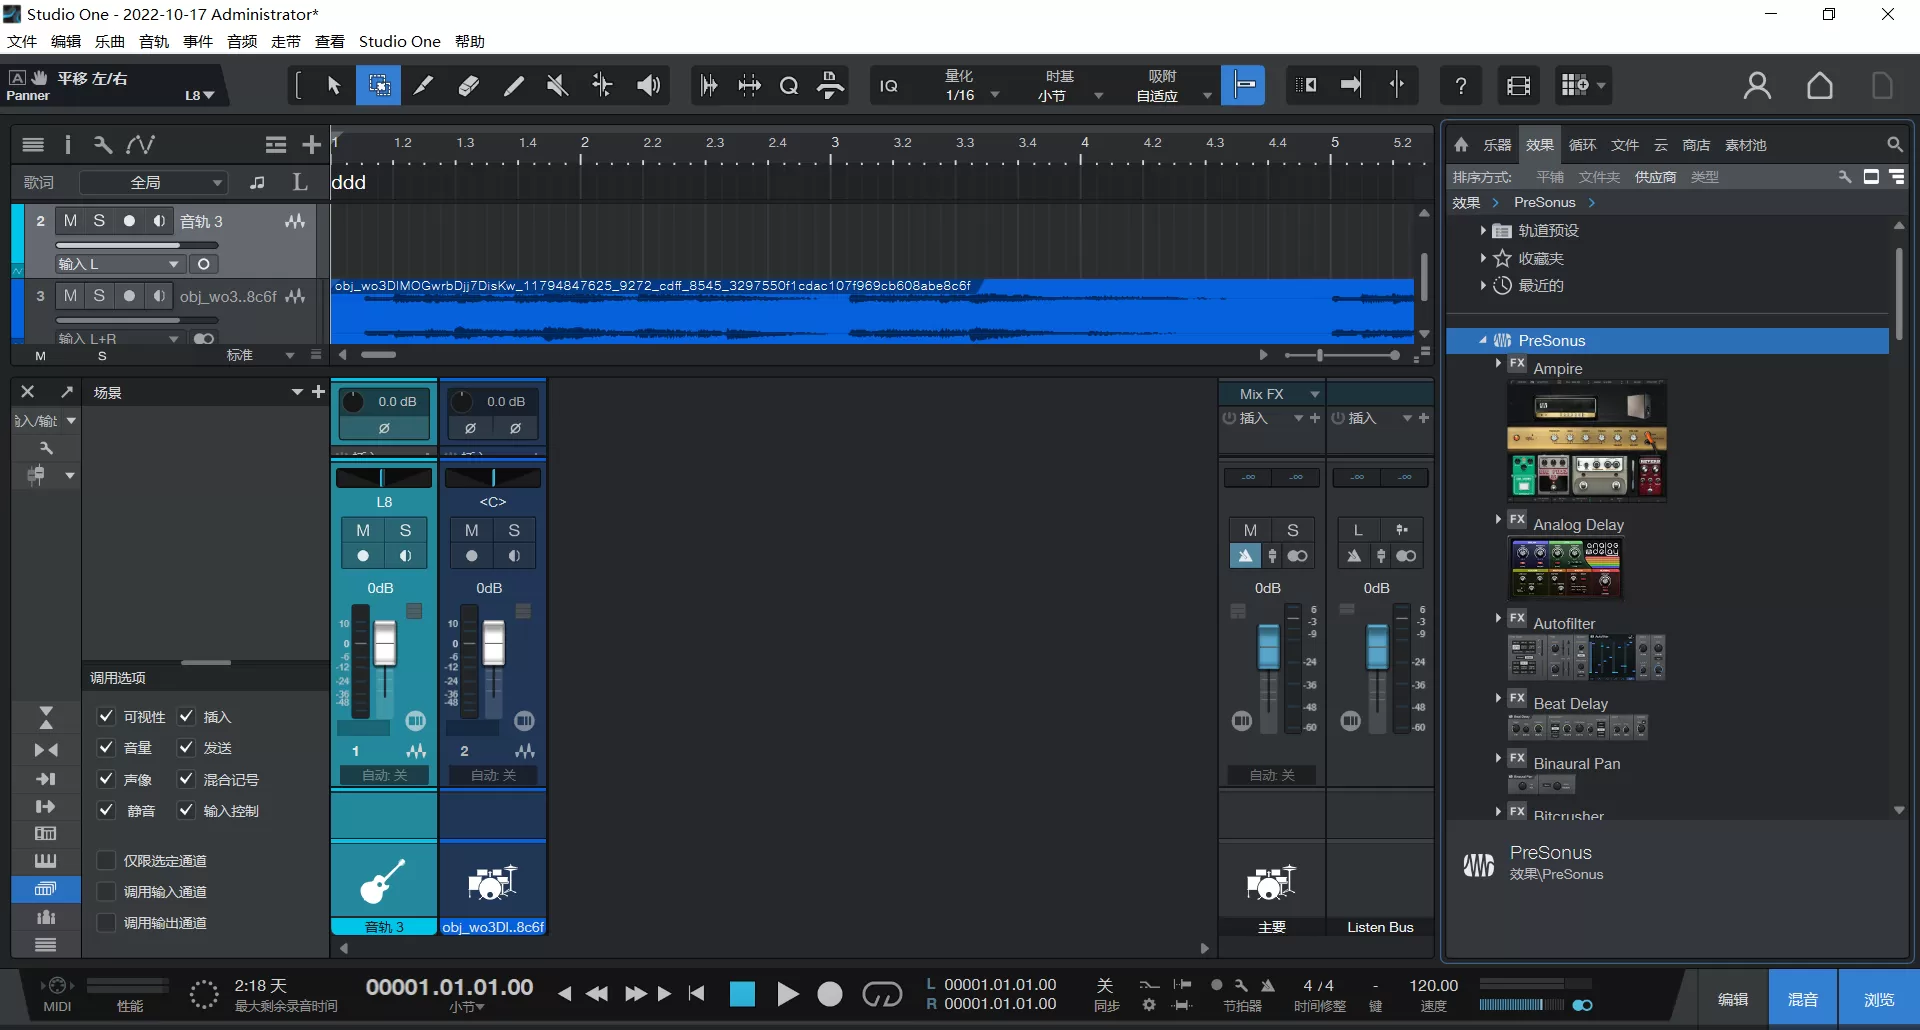Select the Listen tool speaker icon
The image size is (1920, 1030).
pos(648,85)
